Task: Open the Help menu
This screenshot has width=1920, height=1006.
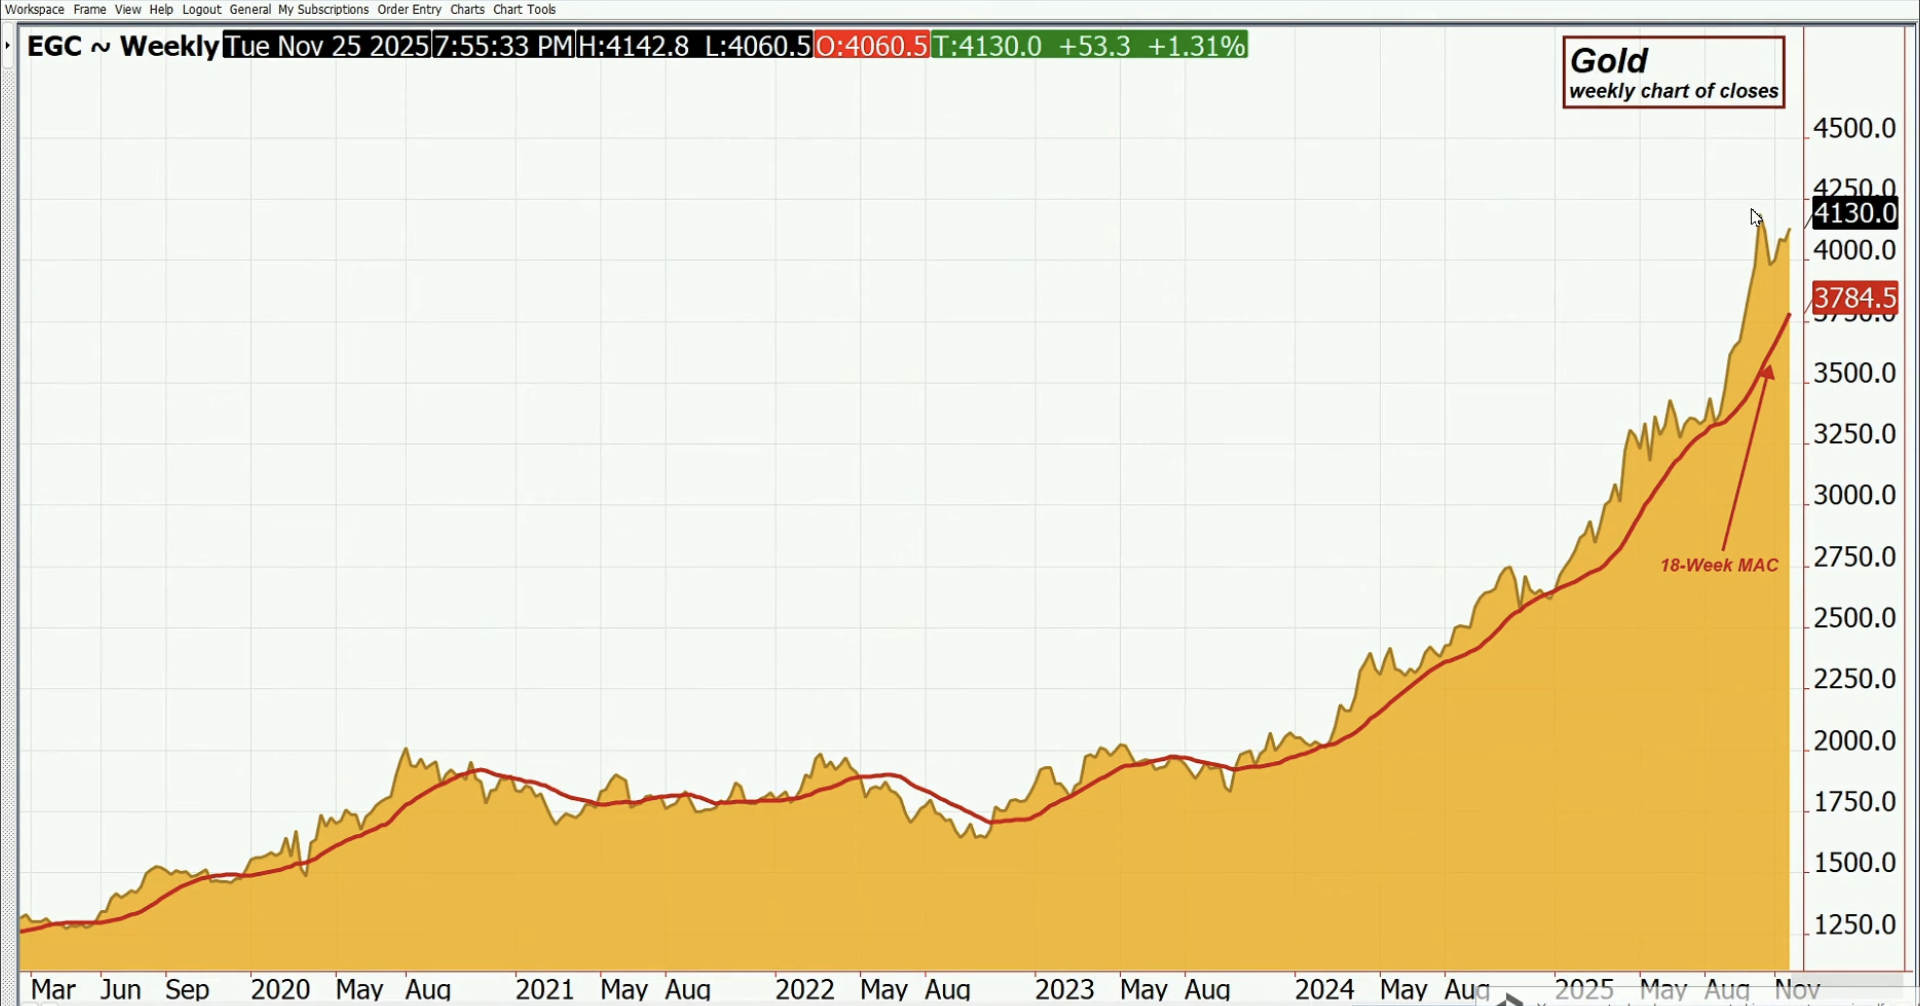Action: coord(161,10)
